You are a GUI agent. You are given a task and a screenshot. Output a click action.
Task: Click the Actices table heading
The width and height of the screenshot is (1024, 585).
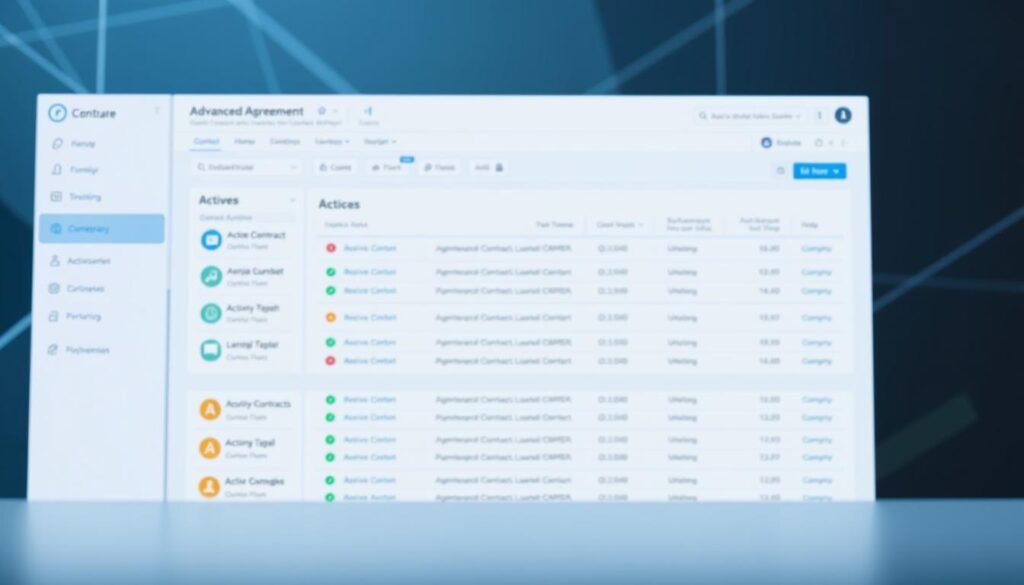pos(339,204)
